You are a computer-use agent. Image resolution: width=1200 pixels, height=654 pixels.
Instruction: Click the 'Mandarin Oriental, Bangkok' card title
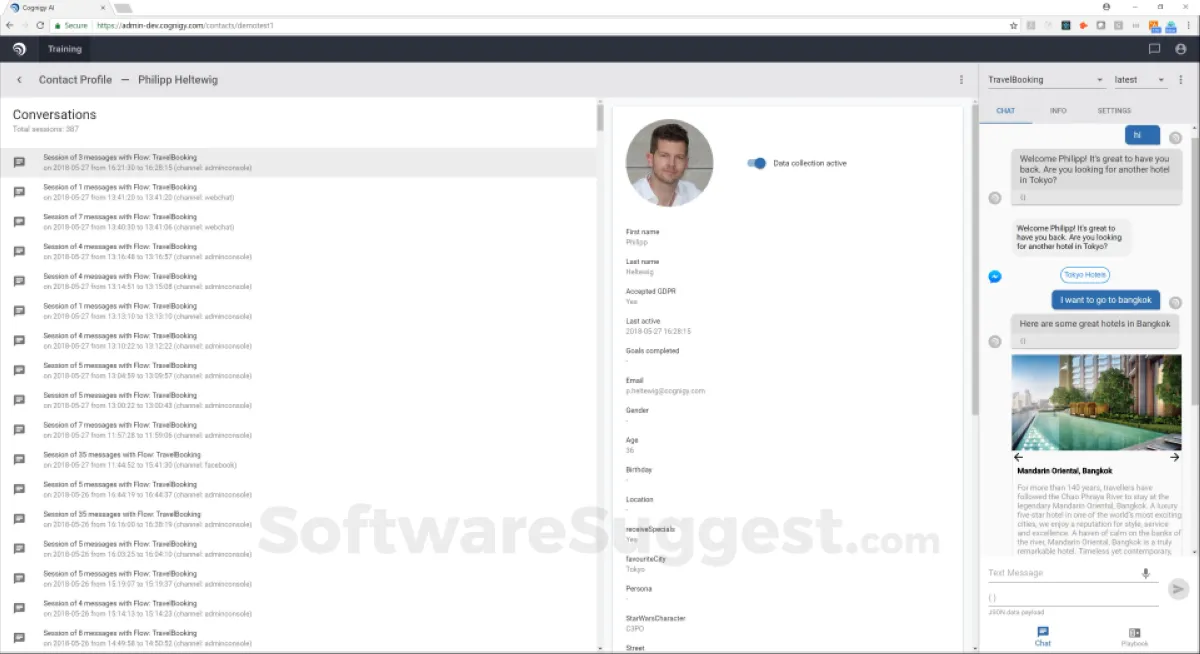tap(1065, 470)
